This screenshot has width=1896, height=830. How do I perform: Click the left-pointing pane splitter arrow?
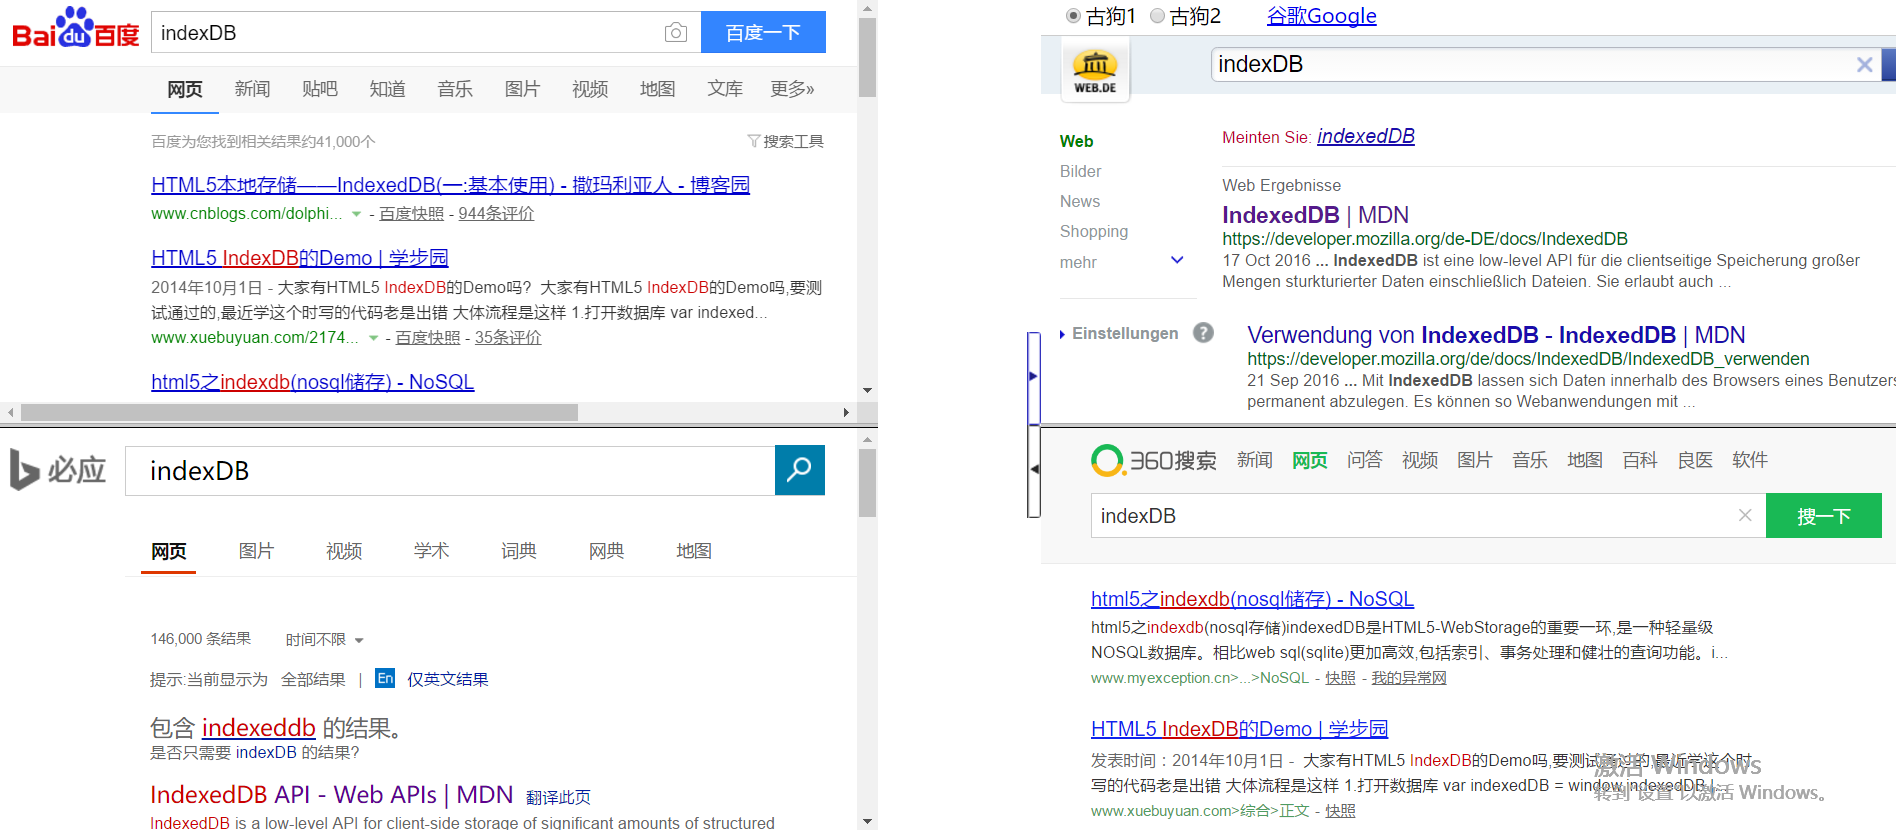1034,469
